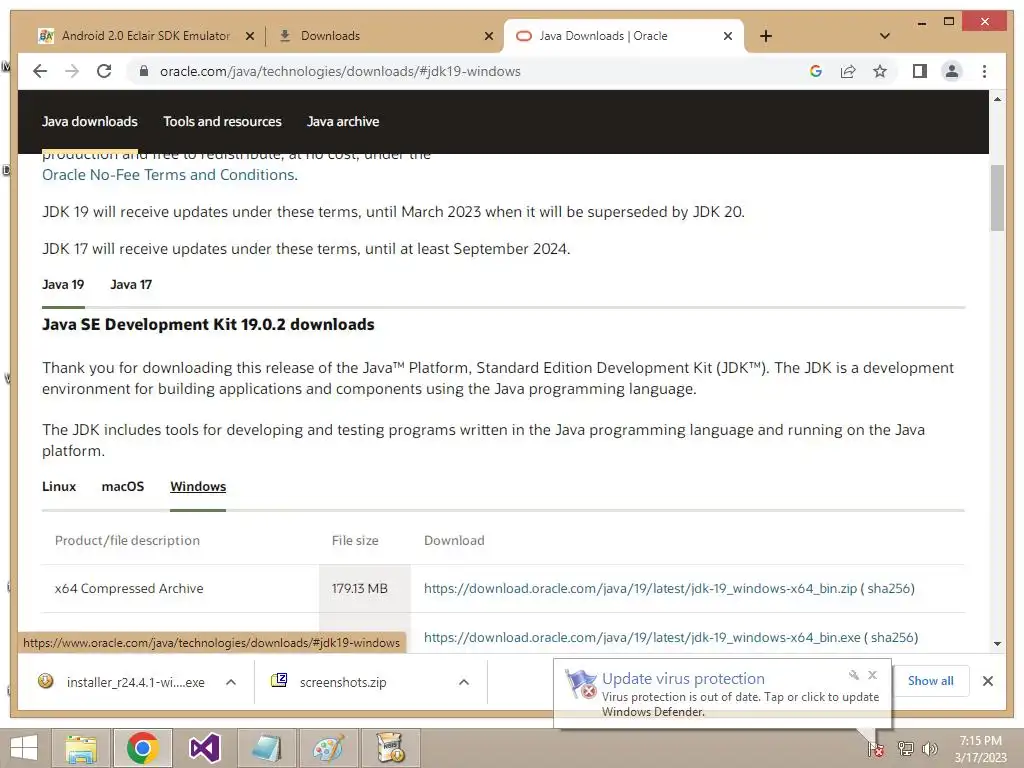This screenshot has height=768, width=1024.
Task: Select the Windows downloads tab
Action: 198,487
